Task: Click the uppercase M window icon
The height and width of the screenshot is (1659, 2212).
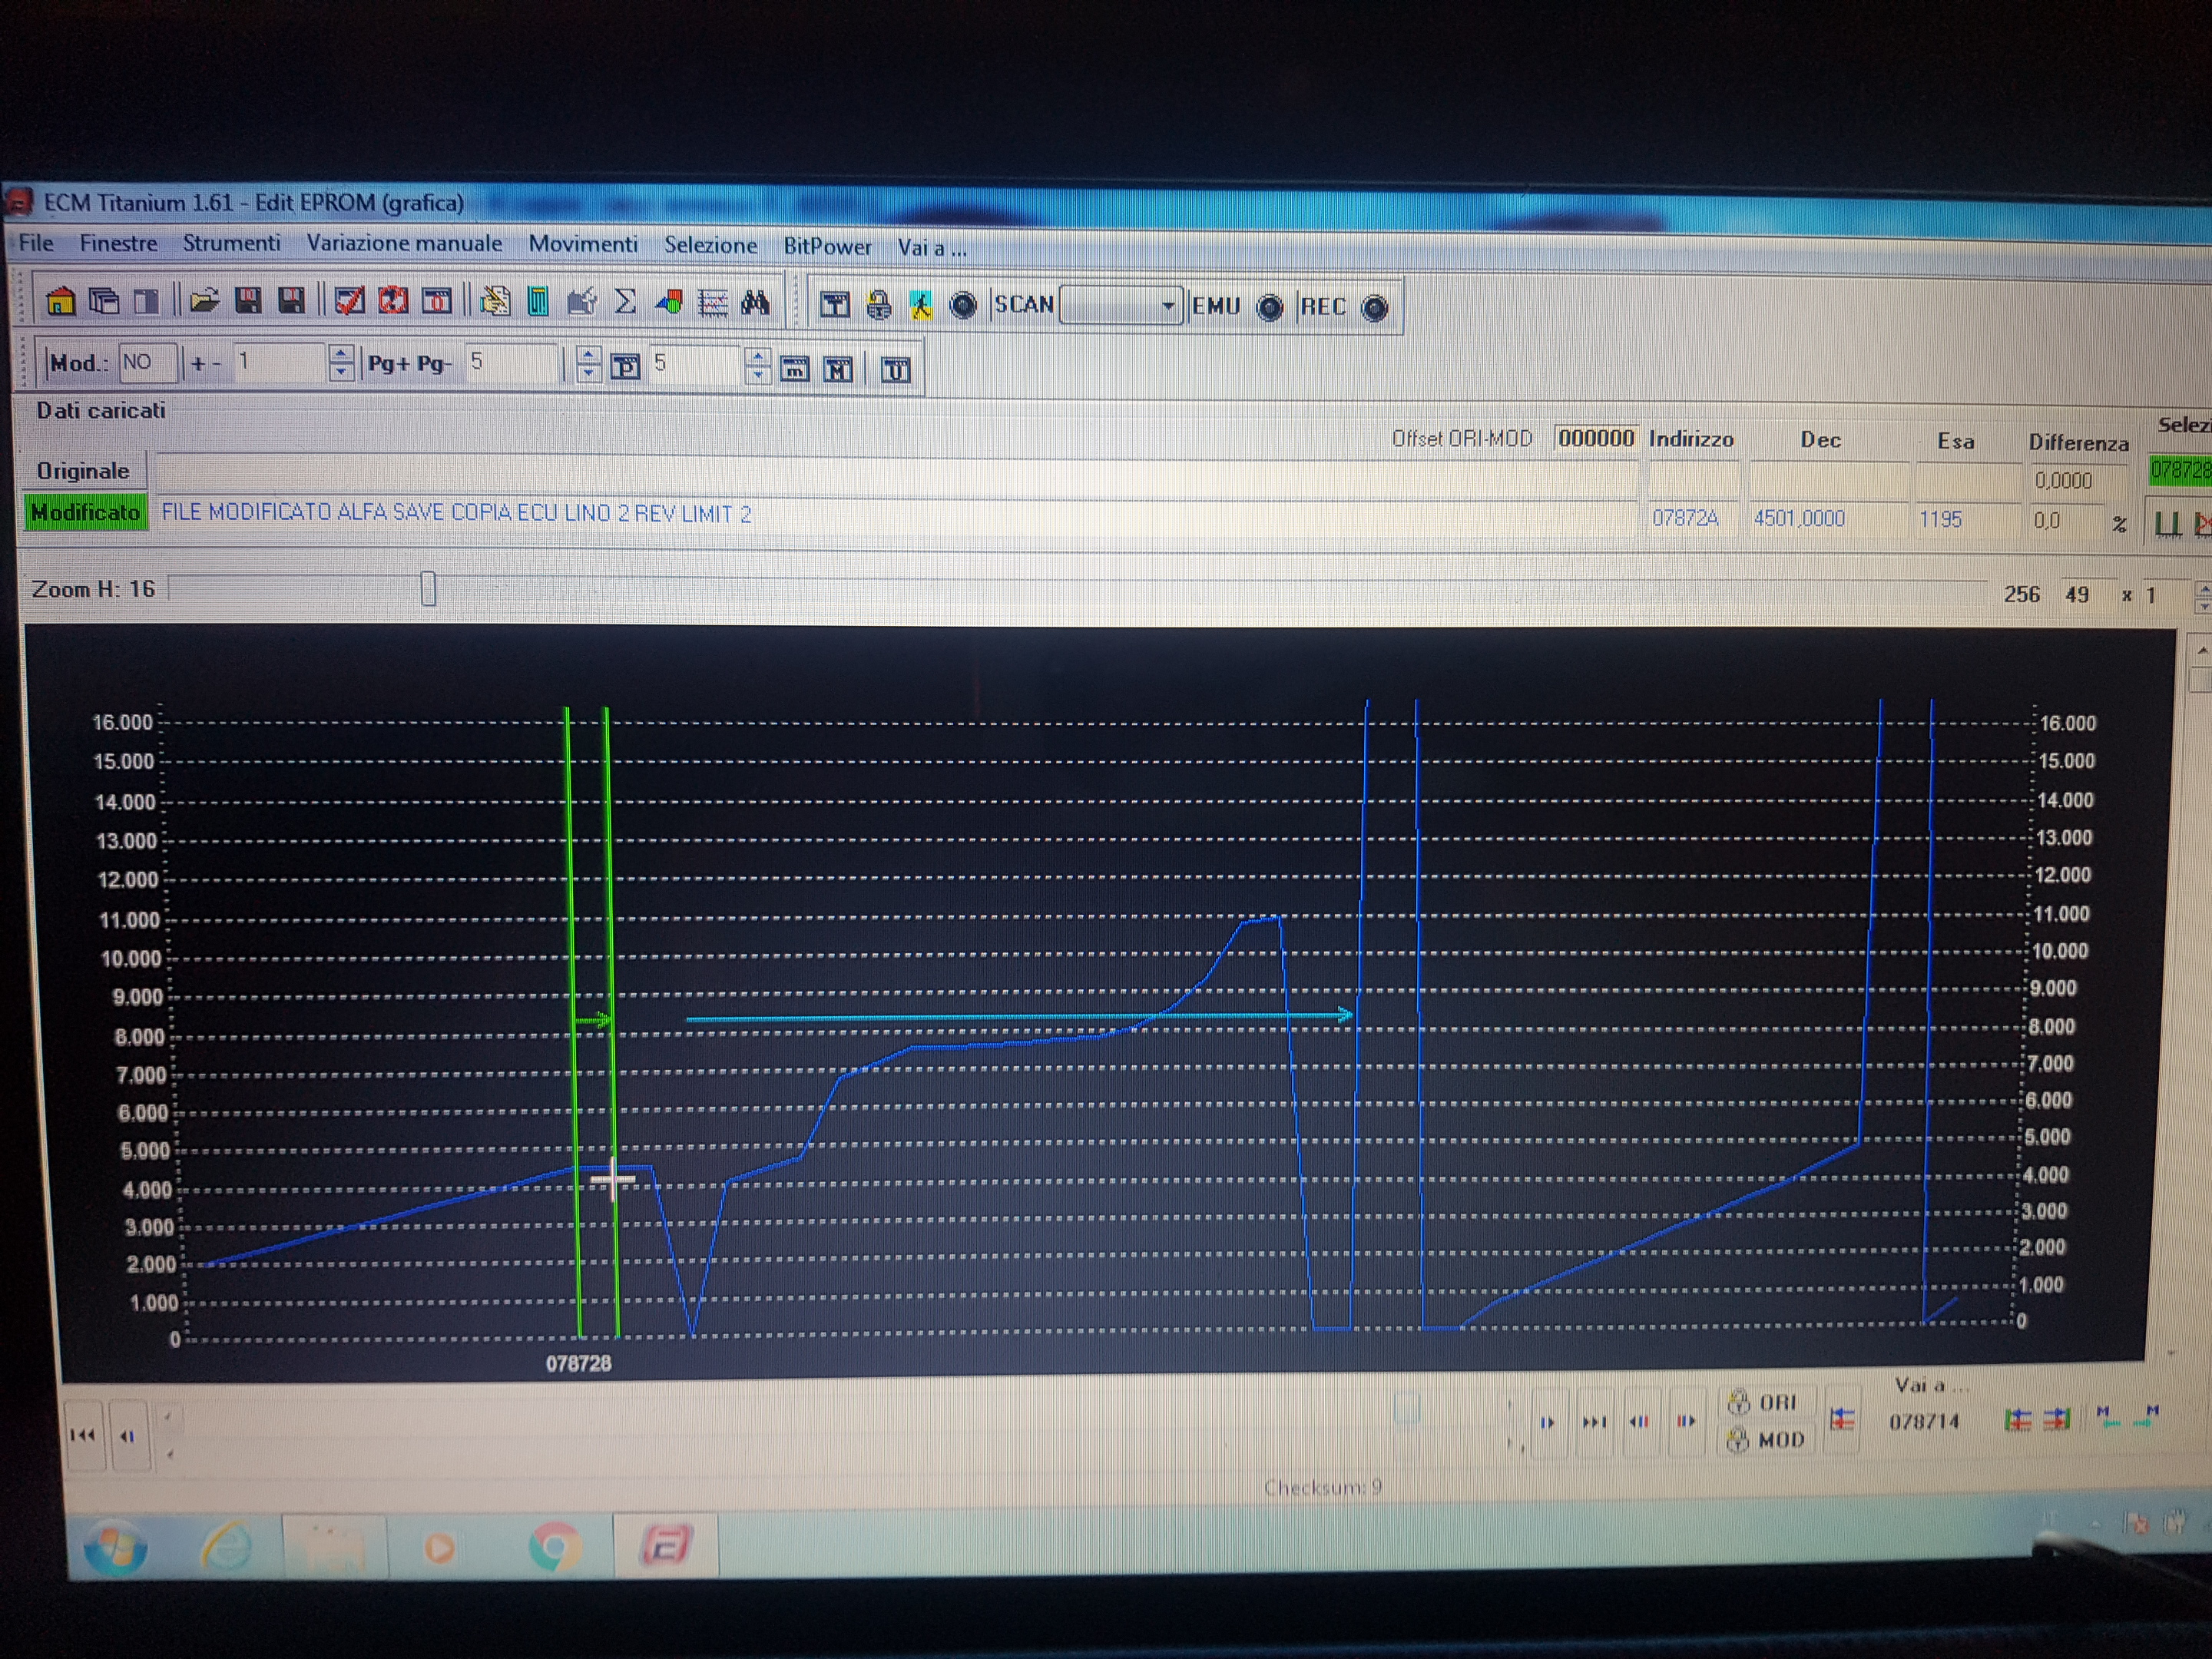Action: click(x=837, y=370)
